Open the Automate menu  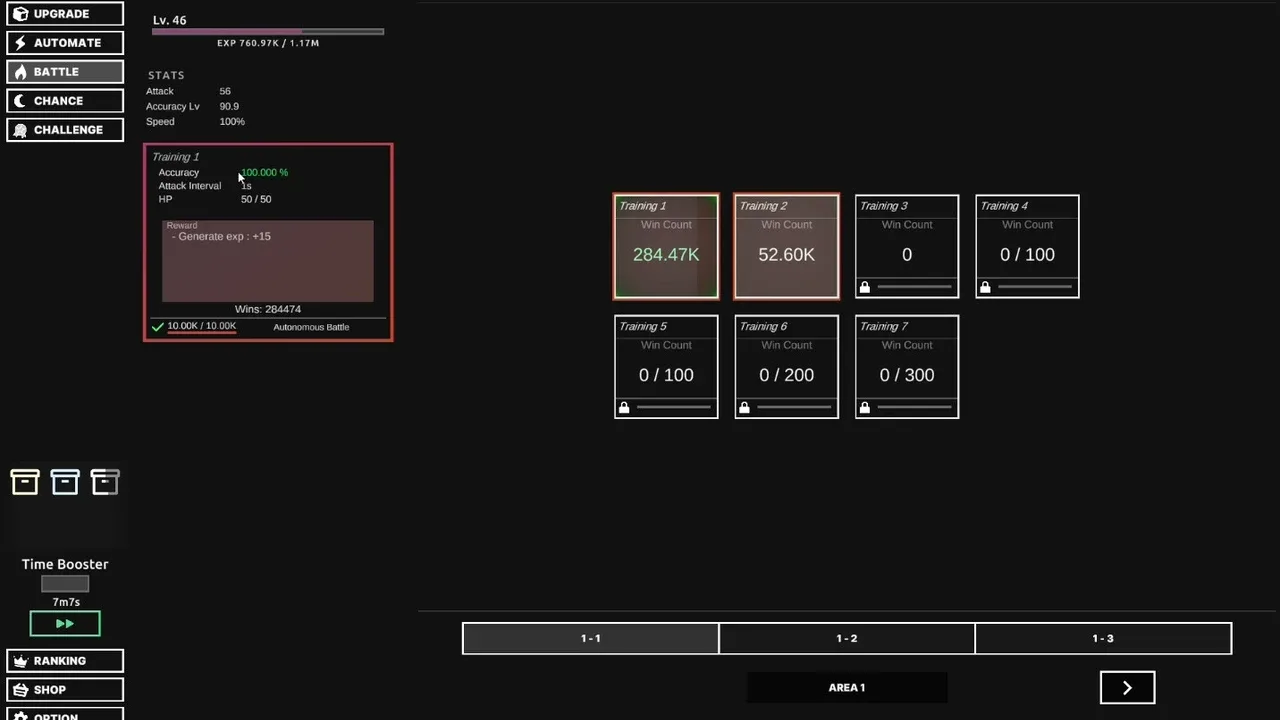click(65, 43)
